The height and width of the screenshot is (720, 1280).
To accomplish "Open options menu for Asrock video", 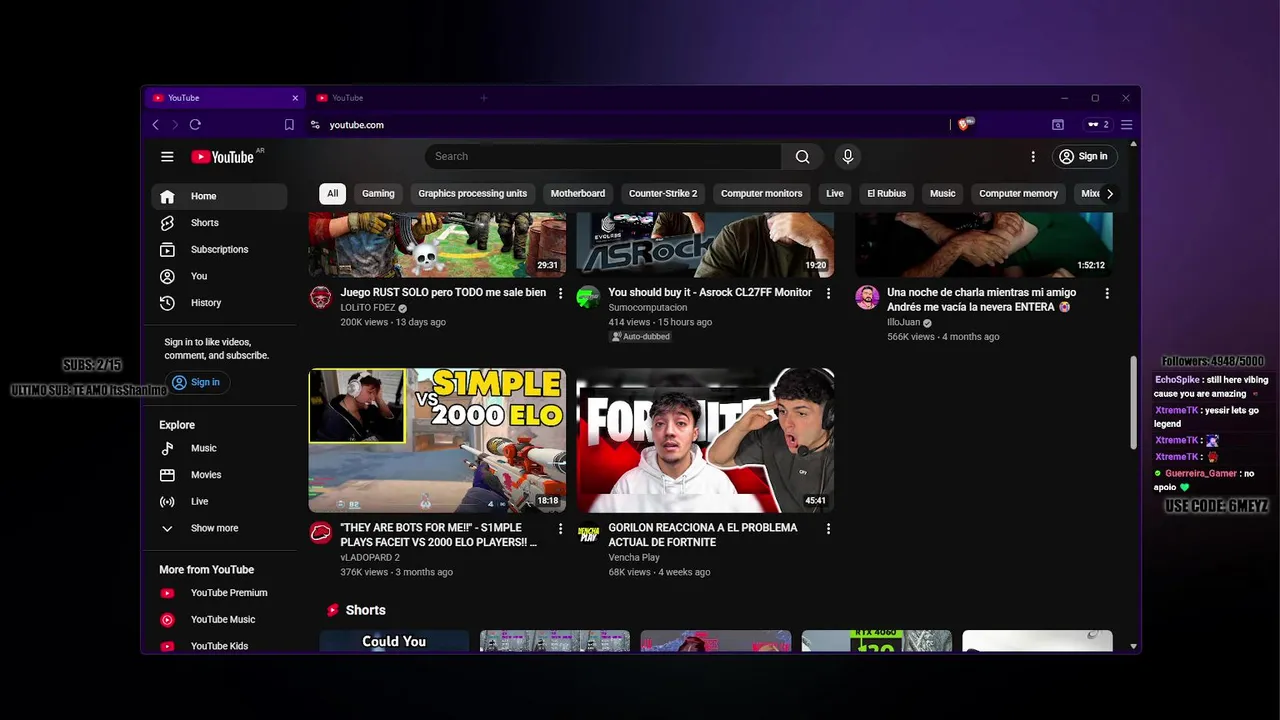I will [828, 293].
